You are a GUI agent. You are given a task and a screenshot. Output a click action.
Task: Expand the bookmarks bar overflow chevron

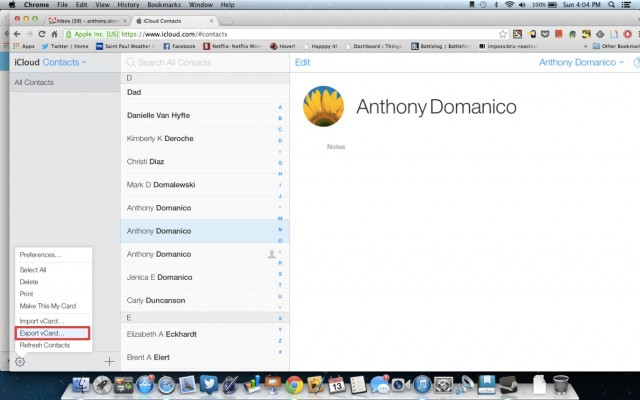point(586,47)
